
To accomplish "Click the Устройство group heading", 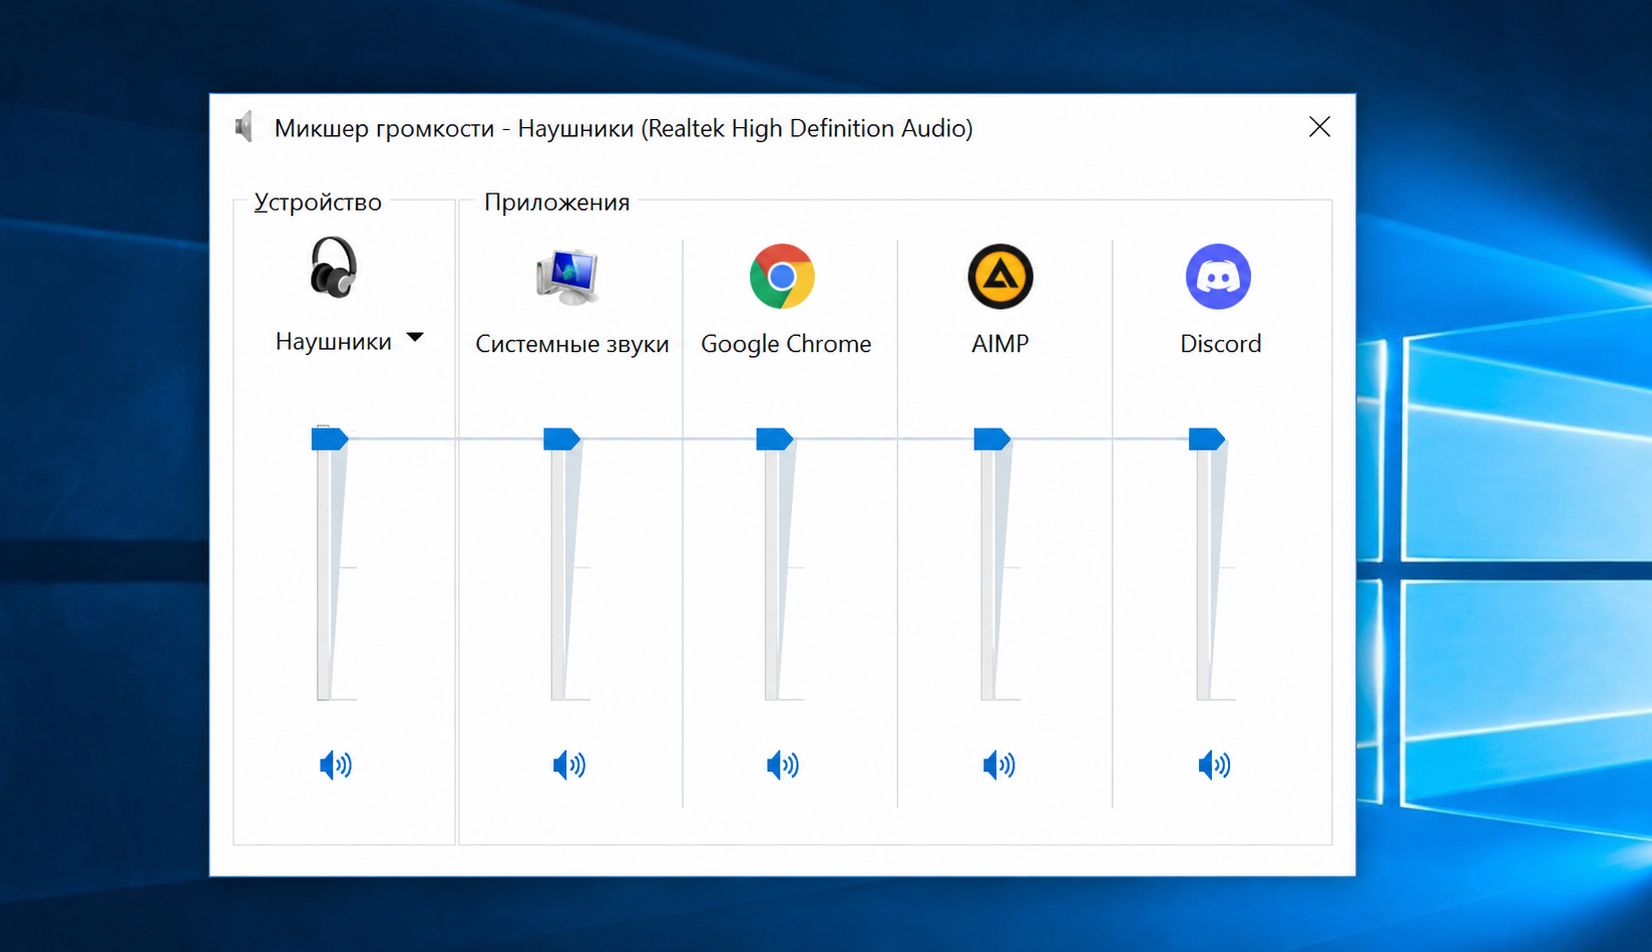I will point(318,202).
